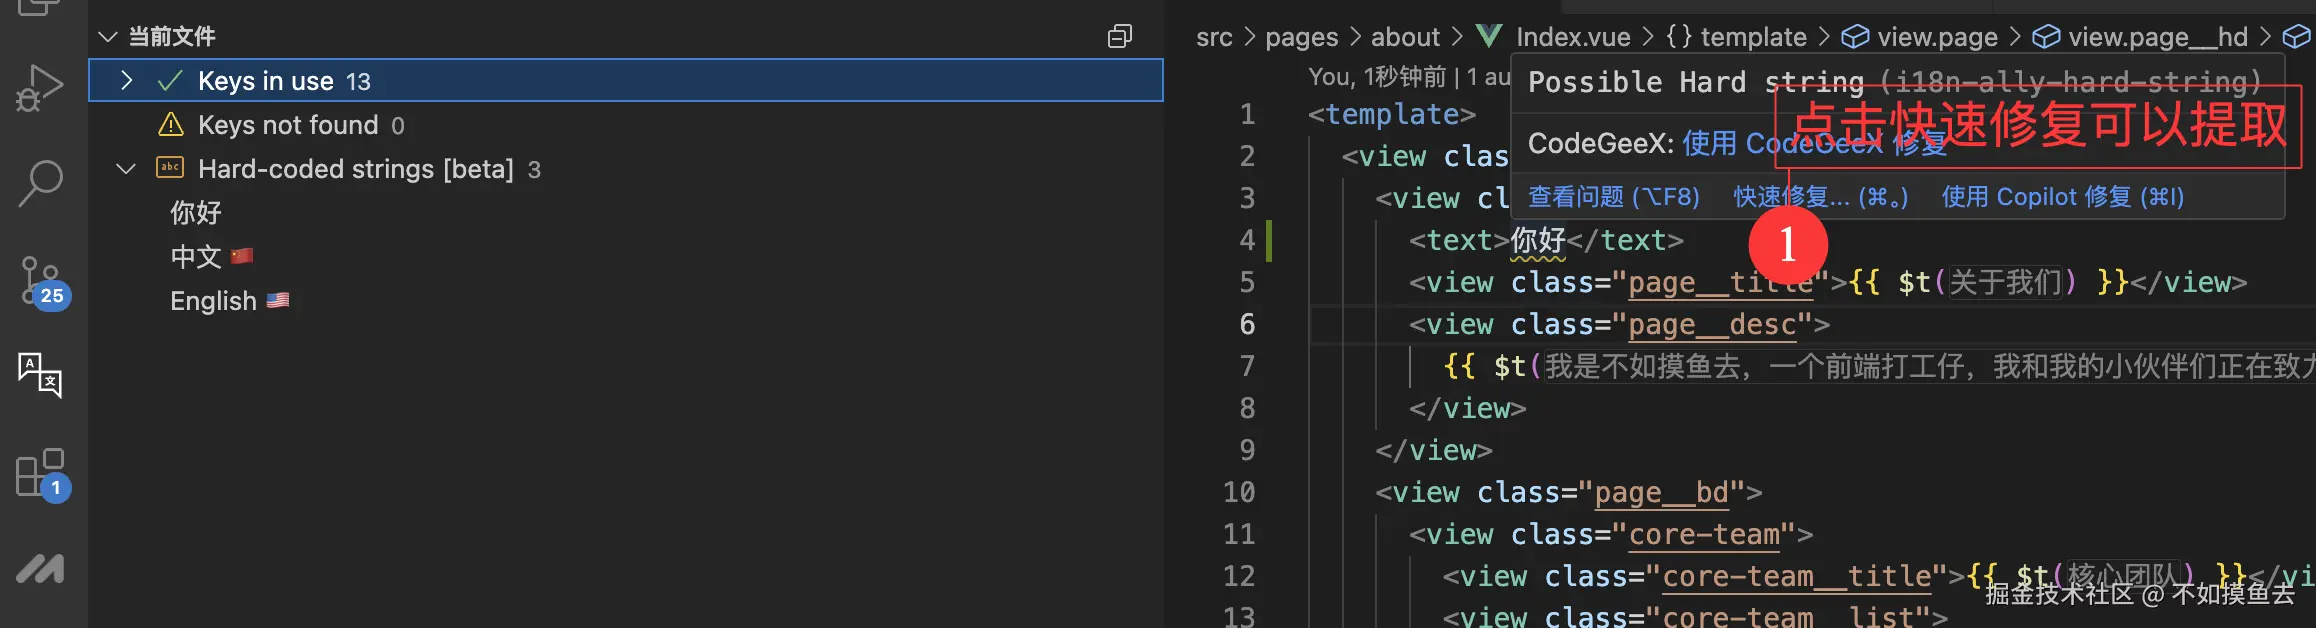Screen dimensions: 2316x628
Task: Click the collapse-all icon in 当前文件 header
Action: [1120, 37]
